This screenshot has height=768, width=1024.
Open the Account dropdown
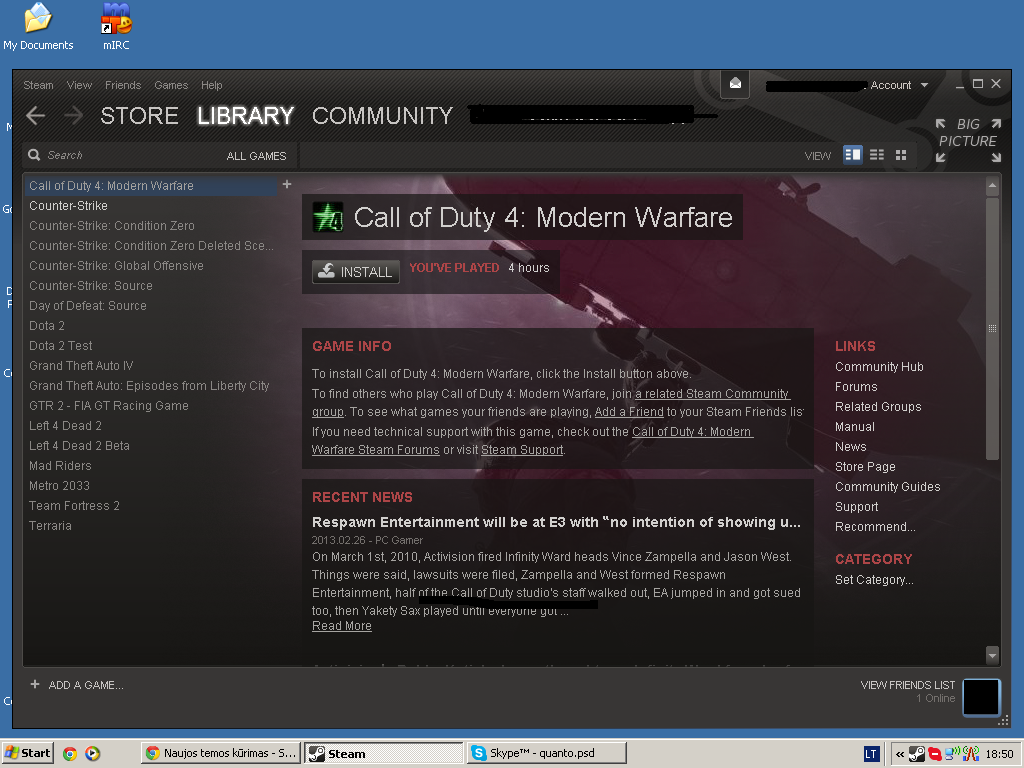[899, 85]
